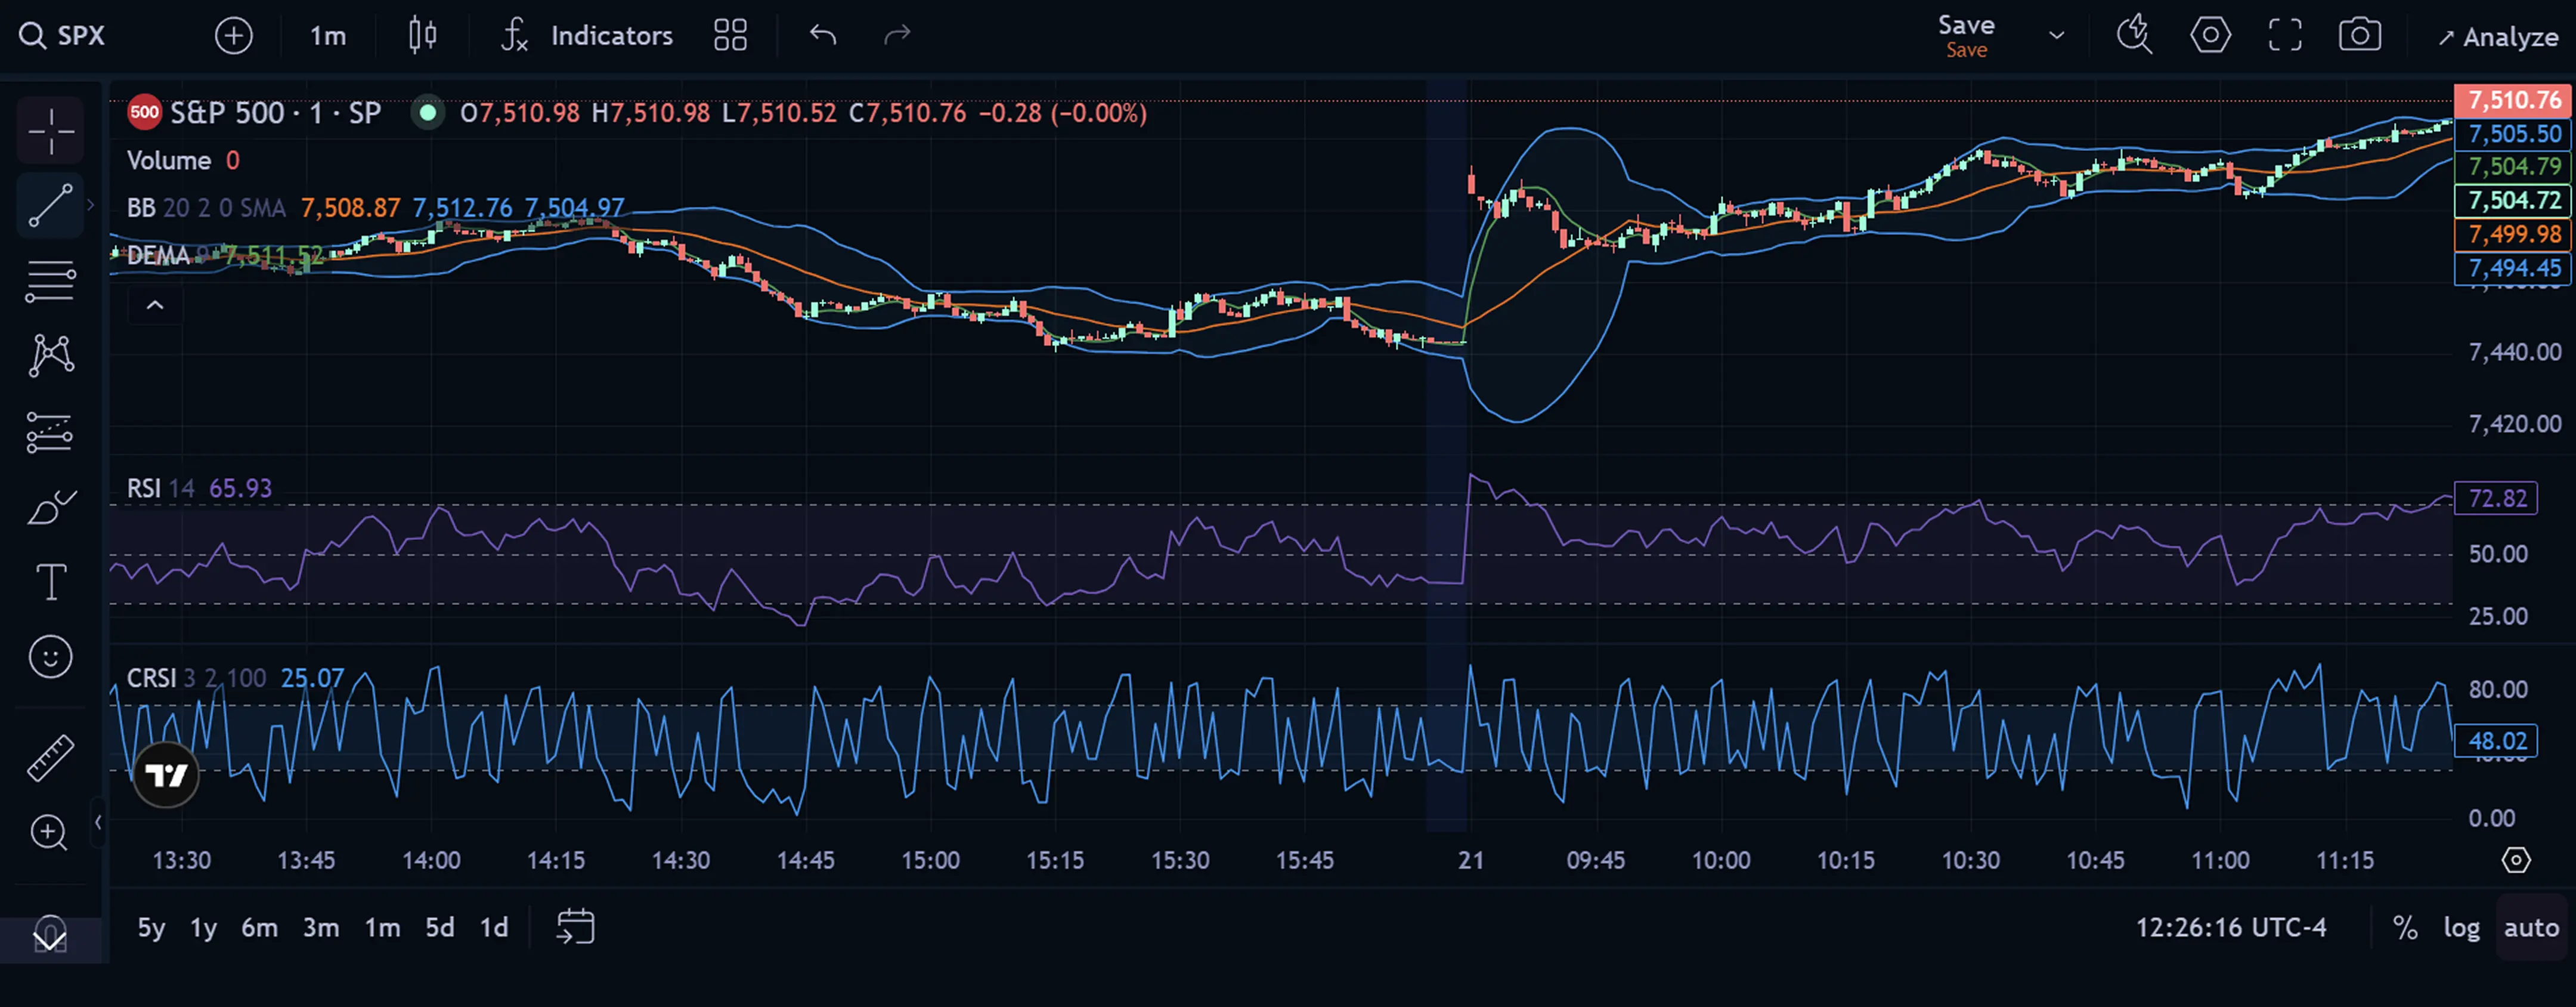Click the 7,499.98 orange price label
The width and height of the screenshot is (2576, 1007).
coord(2512,234)
